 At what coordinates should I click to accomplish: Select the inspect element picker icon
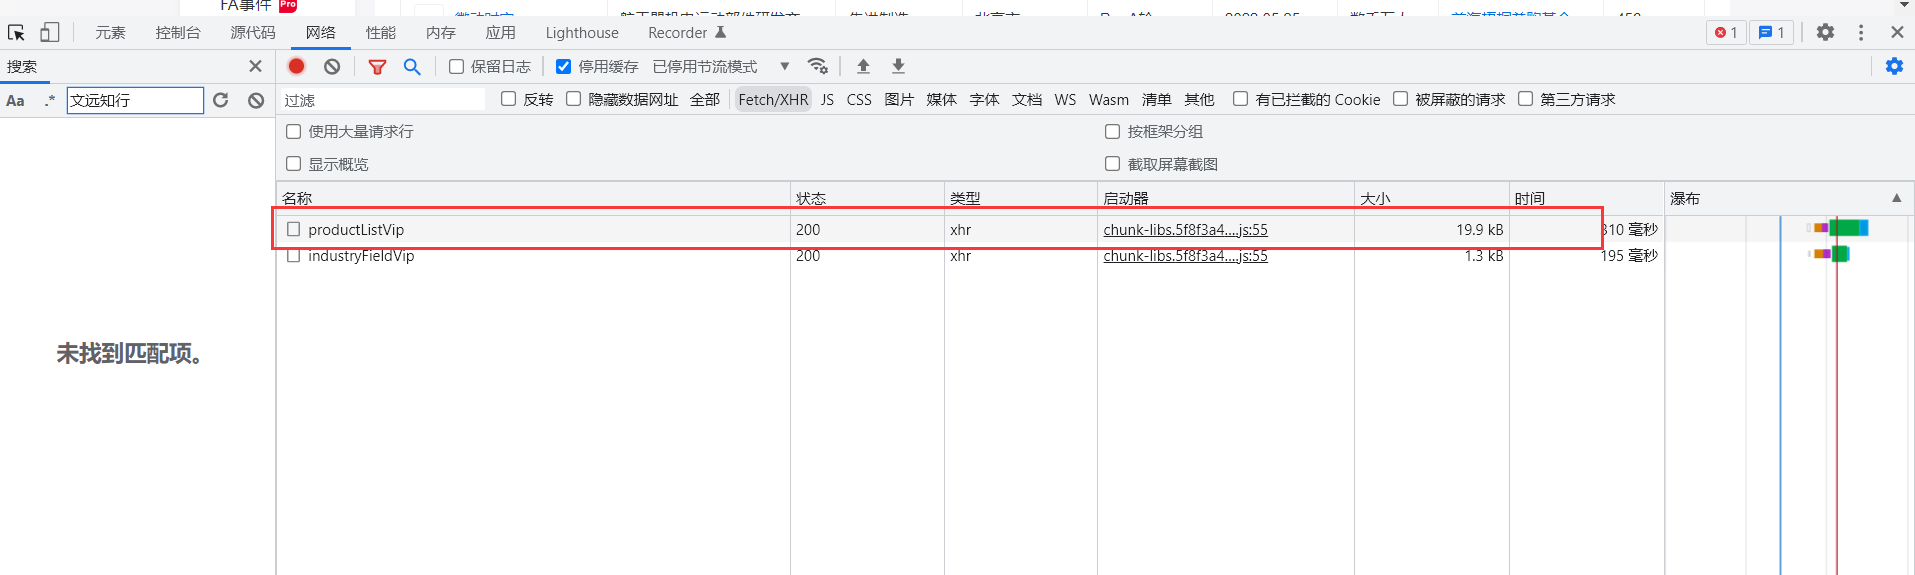pos(16,33)
